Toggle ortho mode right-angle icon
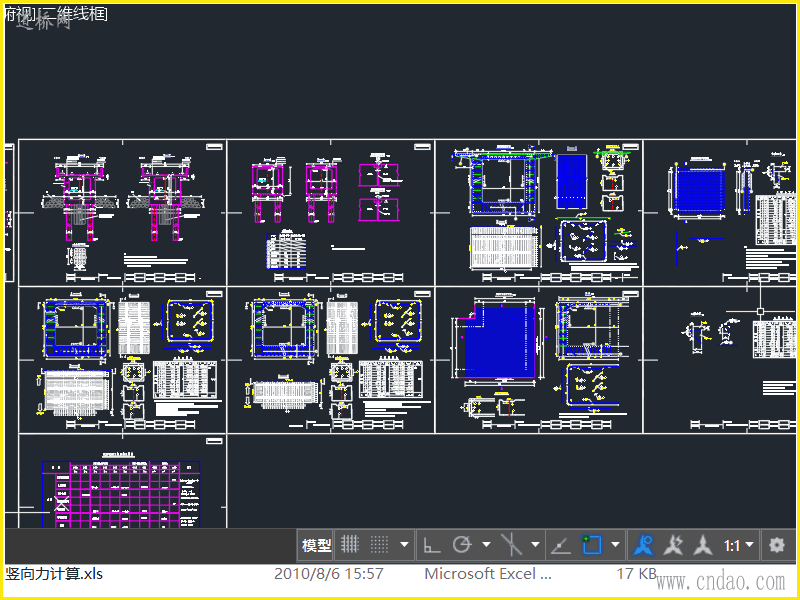Screen dimensions: 800x600 pyautogui.click(x=432, y=545)
